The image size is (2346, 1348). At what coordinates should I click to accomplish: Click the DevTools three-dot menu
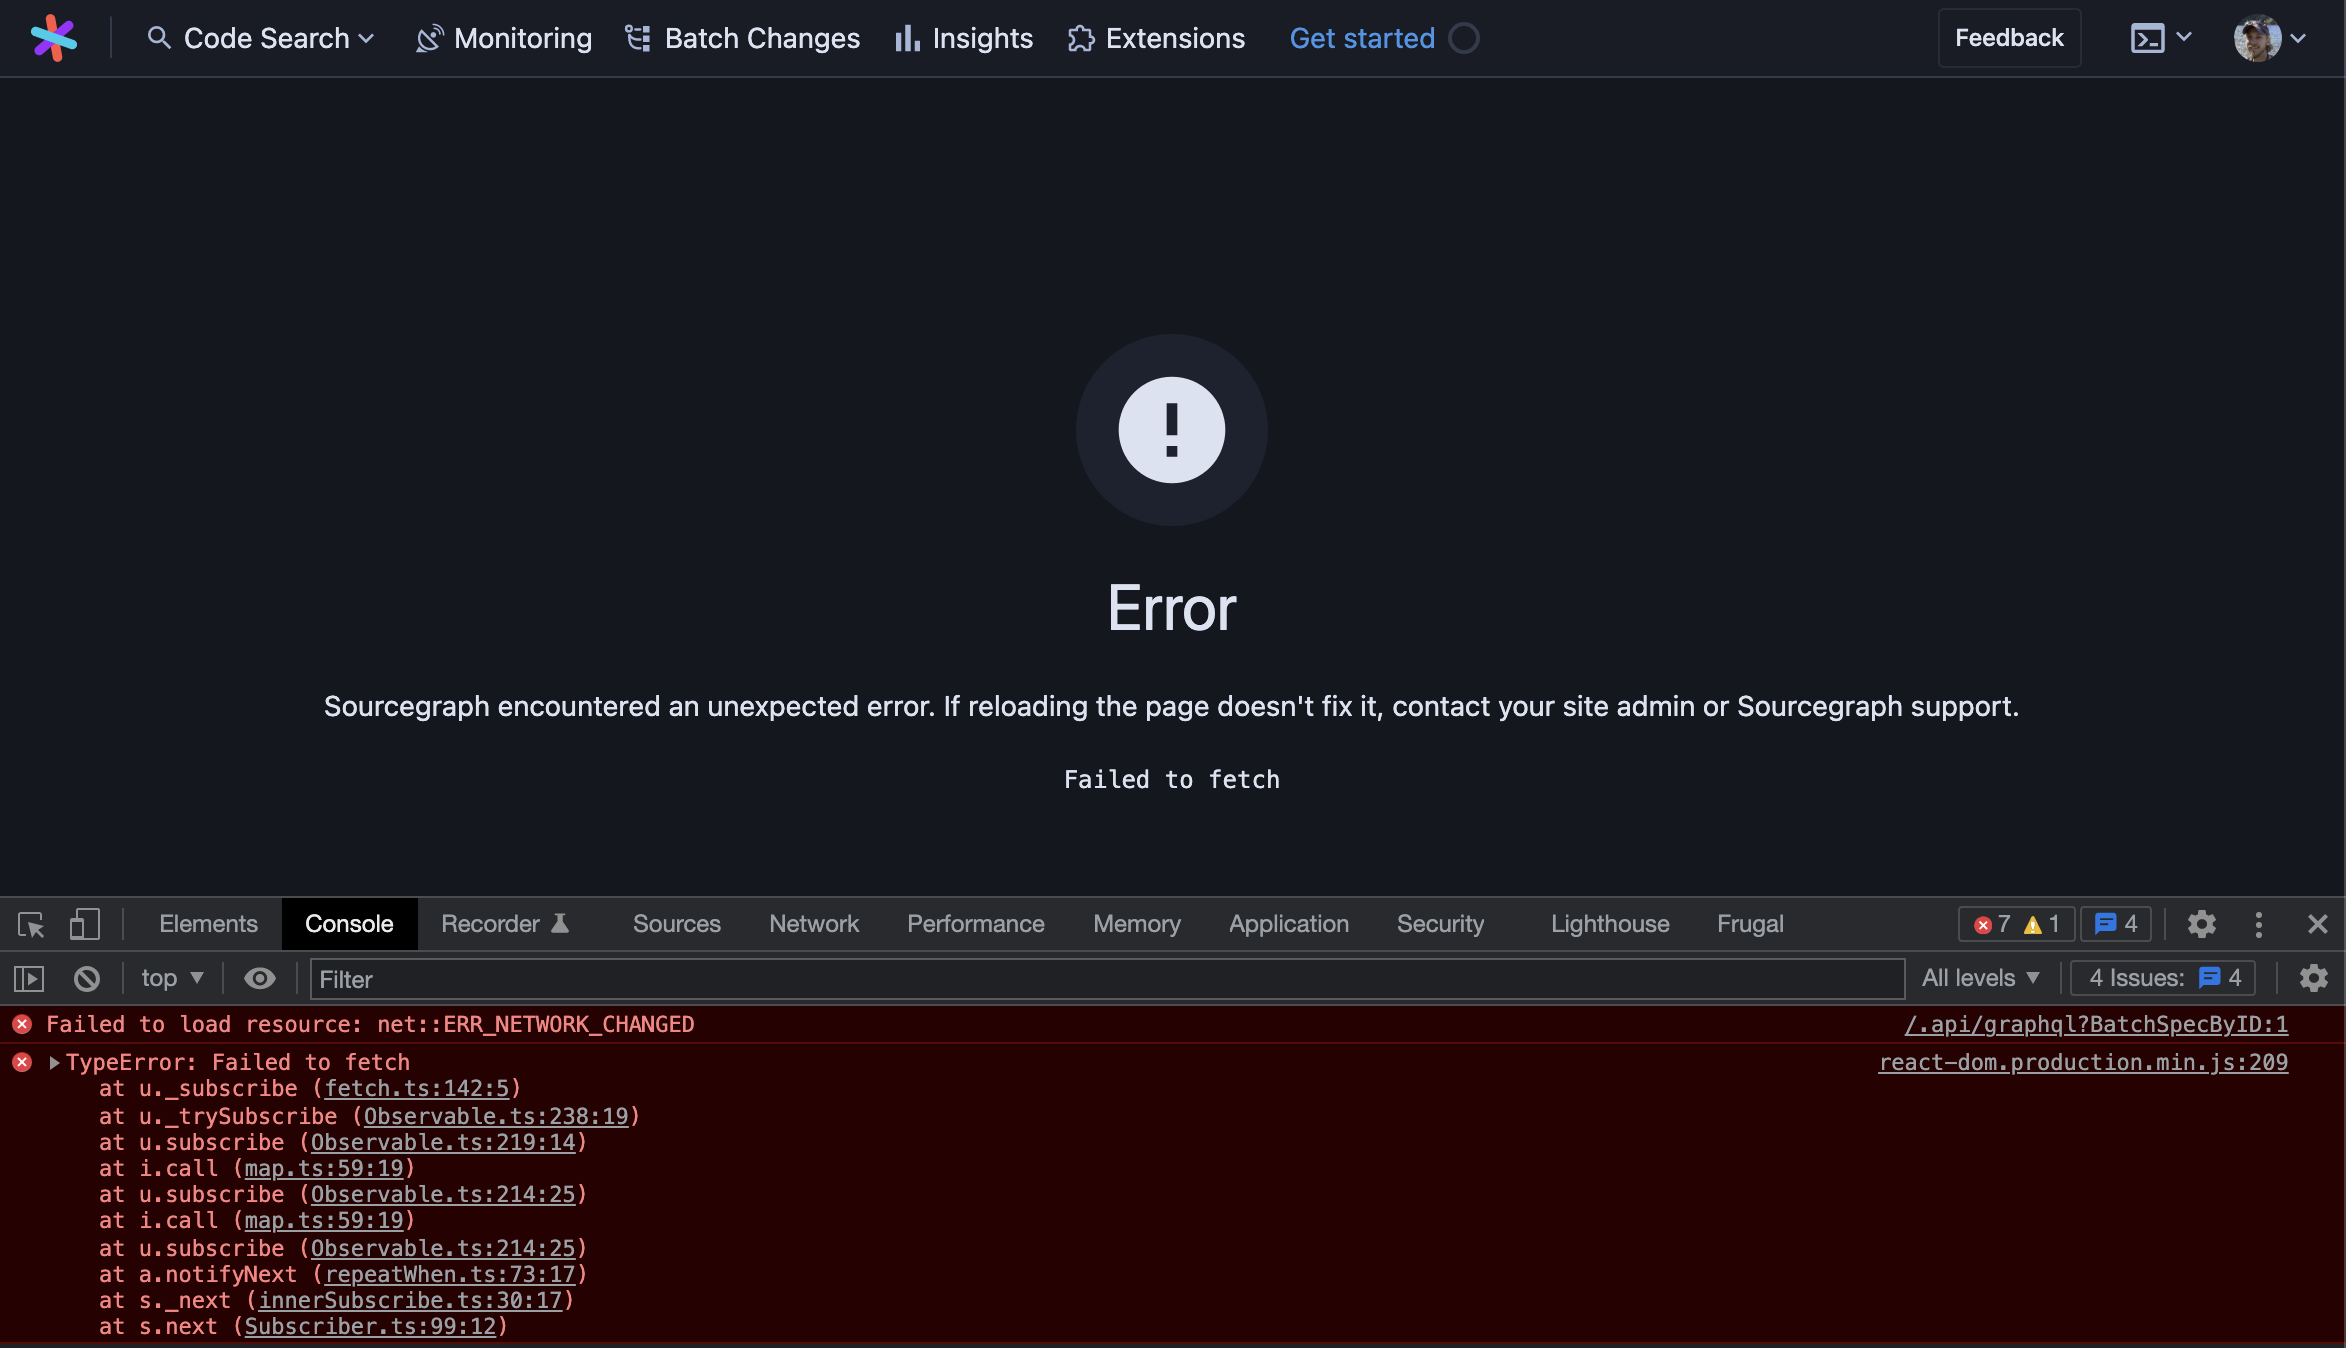2259,924
